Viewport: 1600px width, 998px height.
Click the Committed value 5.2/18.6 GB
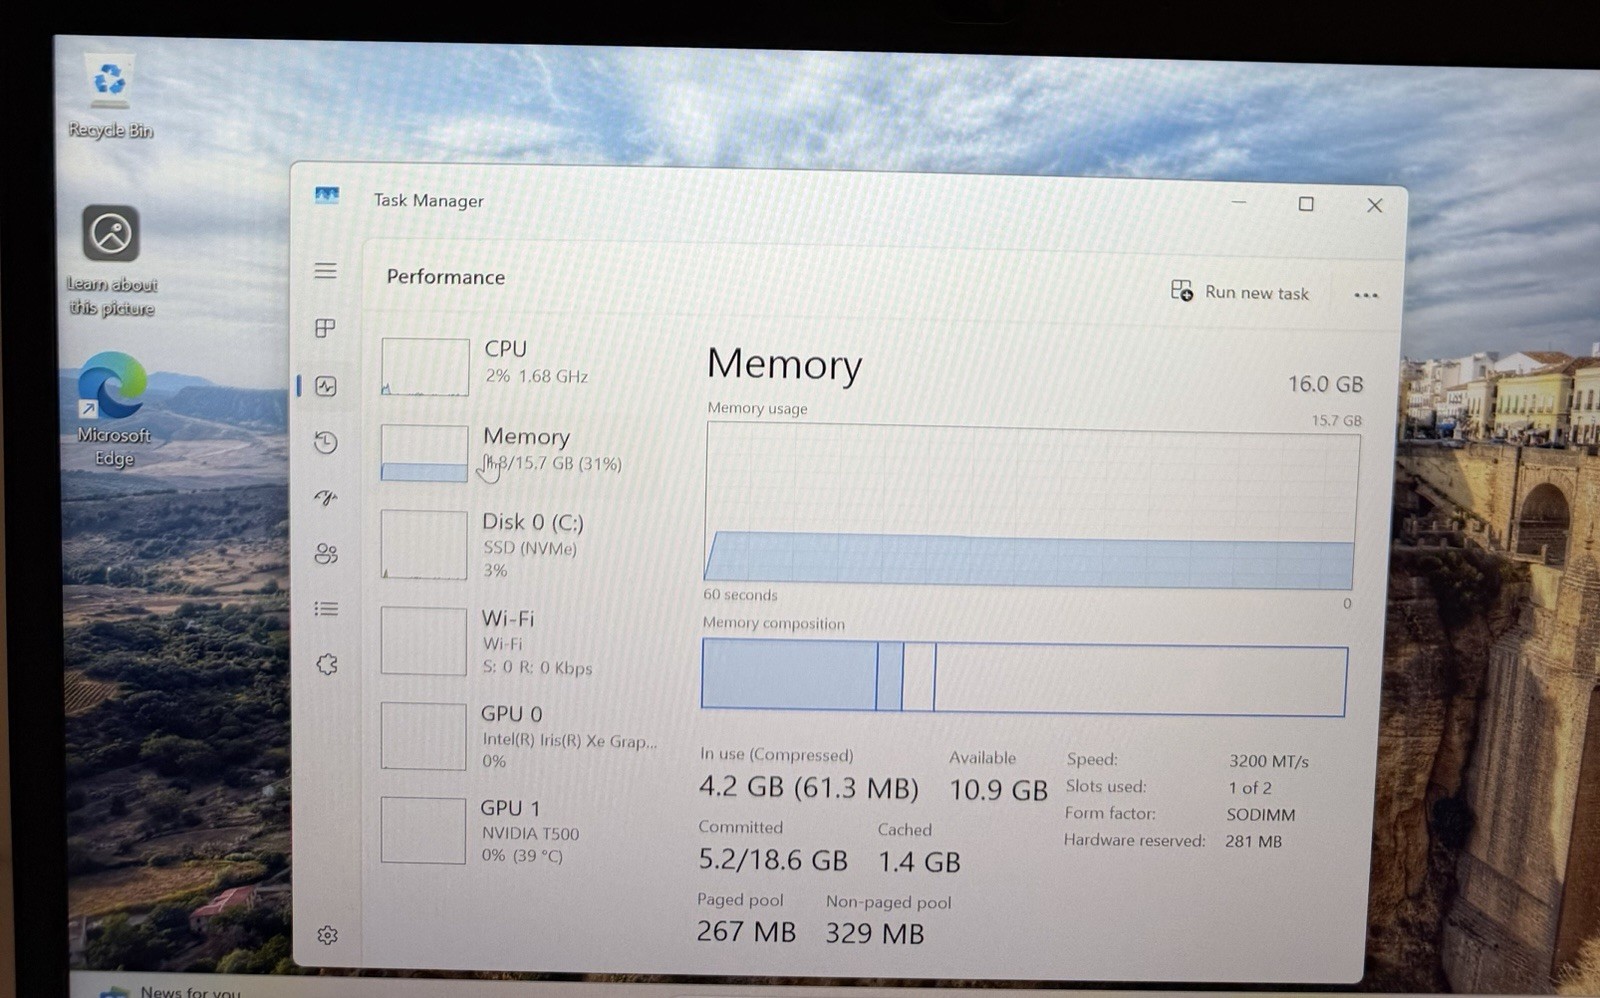(773, 859)
